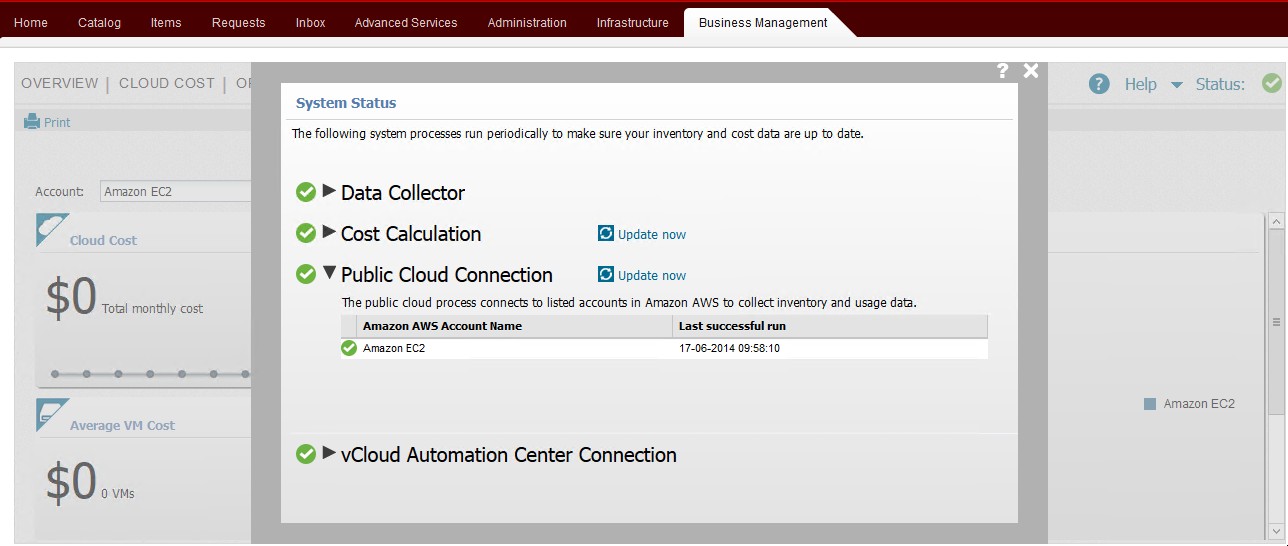The width and height of the screenshot is (1288, 546).
Task: Collapse the Public Cloud Connection section
Action: click(x=329, y=273)
